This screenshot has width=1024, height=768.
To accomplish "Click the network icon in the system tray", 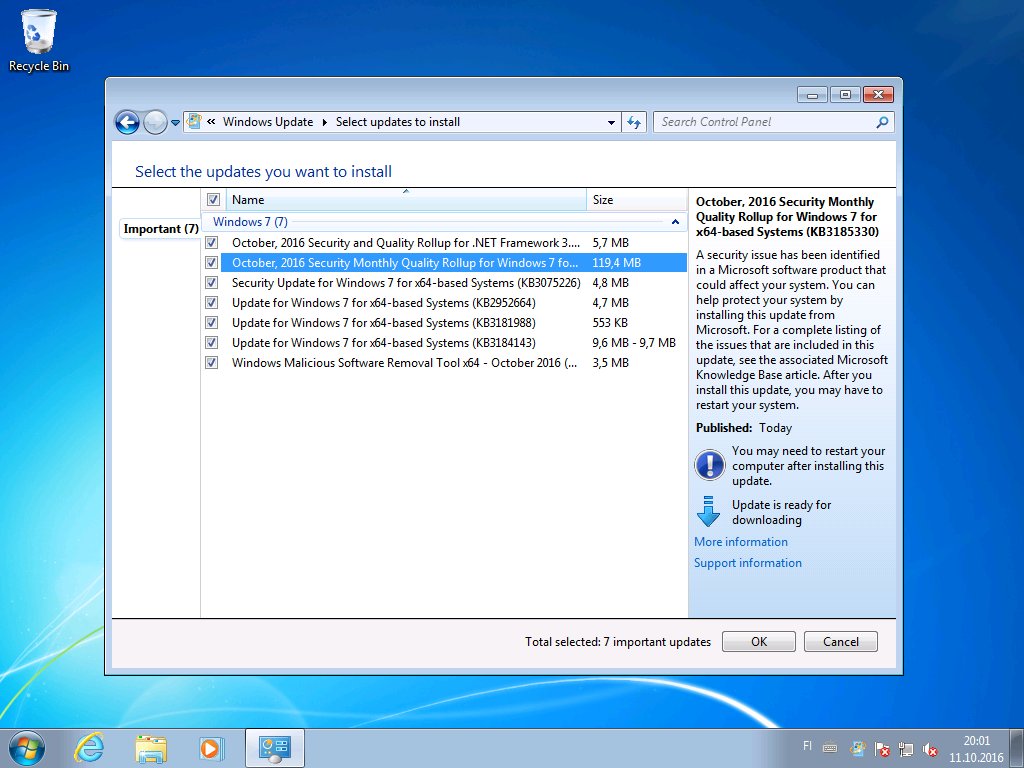I will [907, 748].
